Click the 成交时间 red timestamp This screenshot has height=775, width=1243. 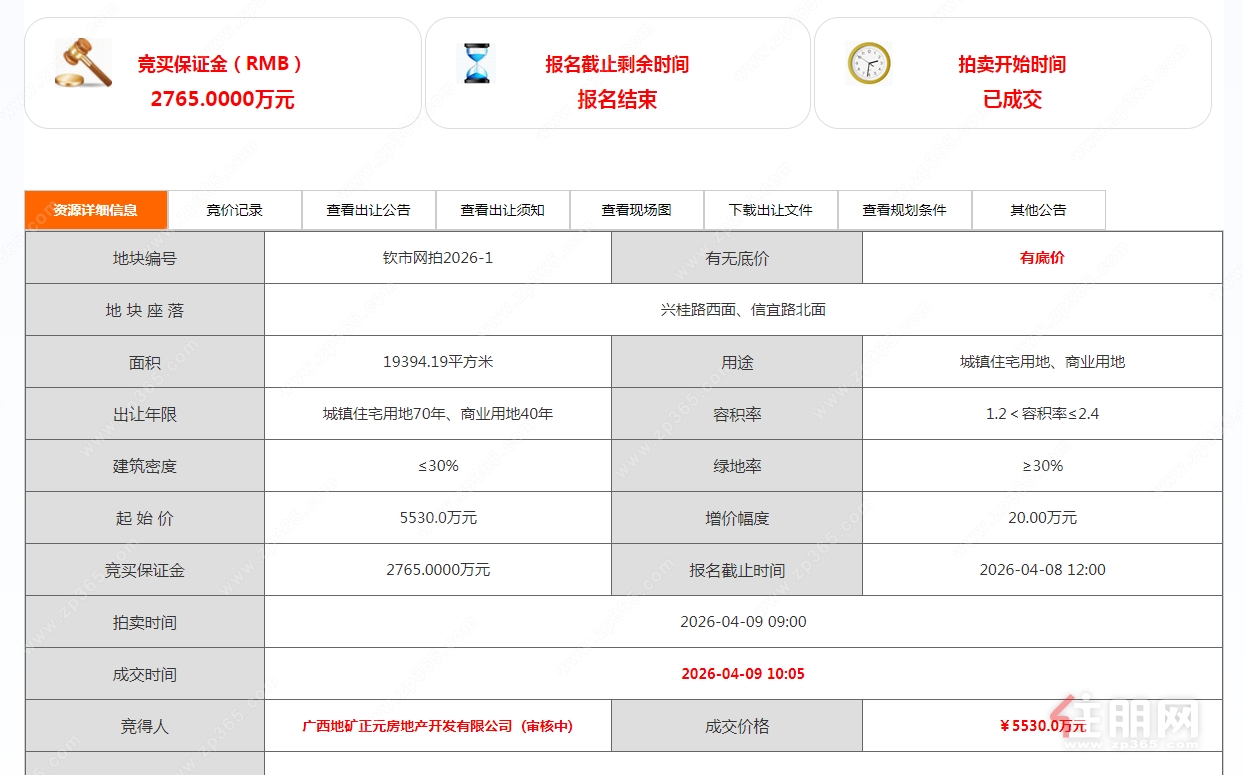pyautogui.click(x=743, y=673)
